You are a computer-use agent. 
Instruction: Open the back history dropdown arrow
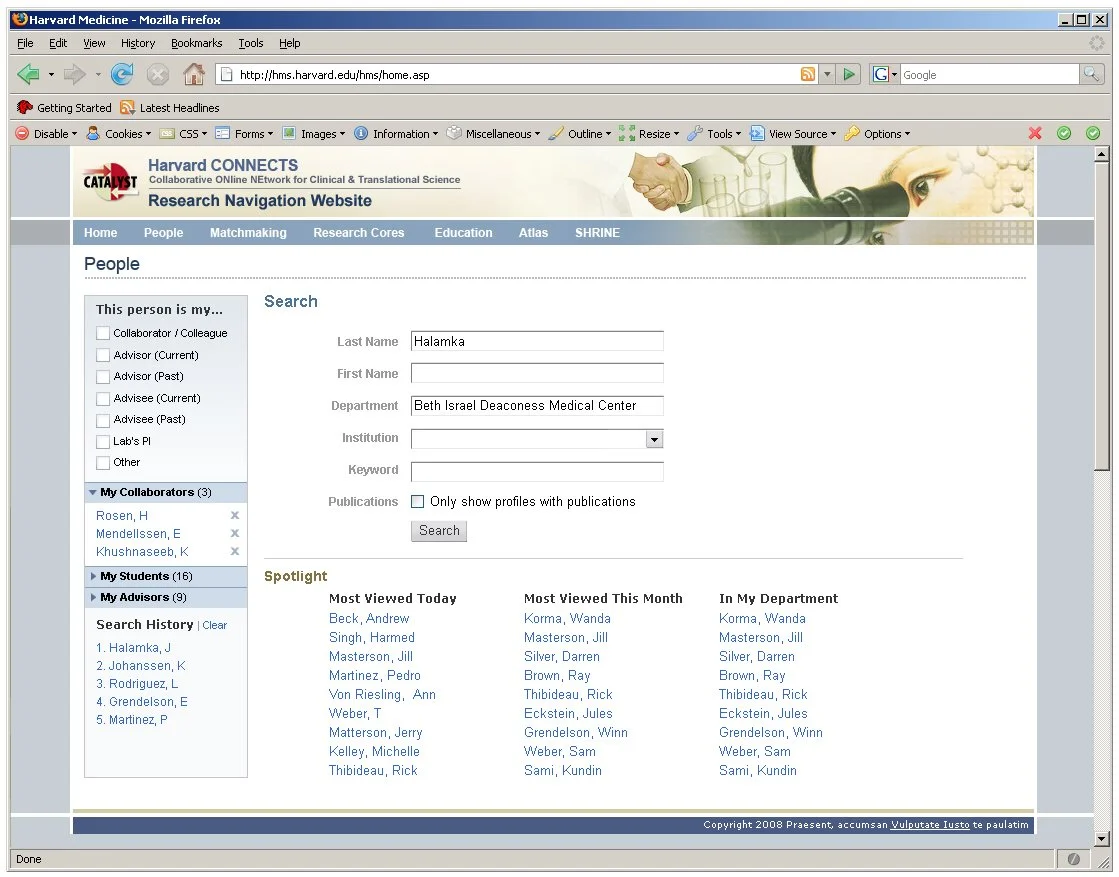pos(51,74)
